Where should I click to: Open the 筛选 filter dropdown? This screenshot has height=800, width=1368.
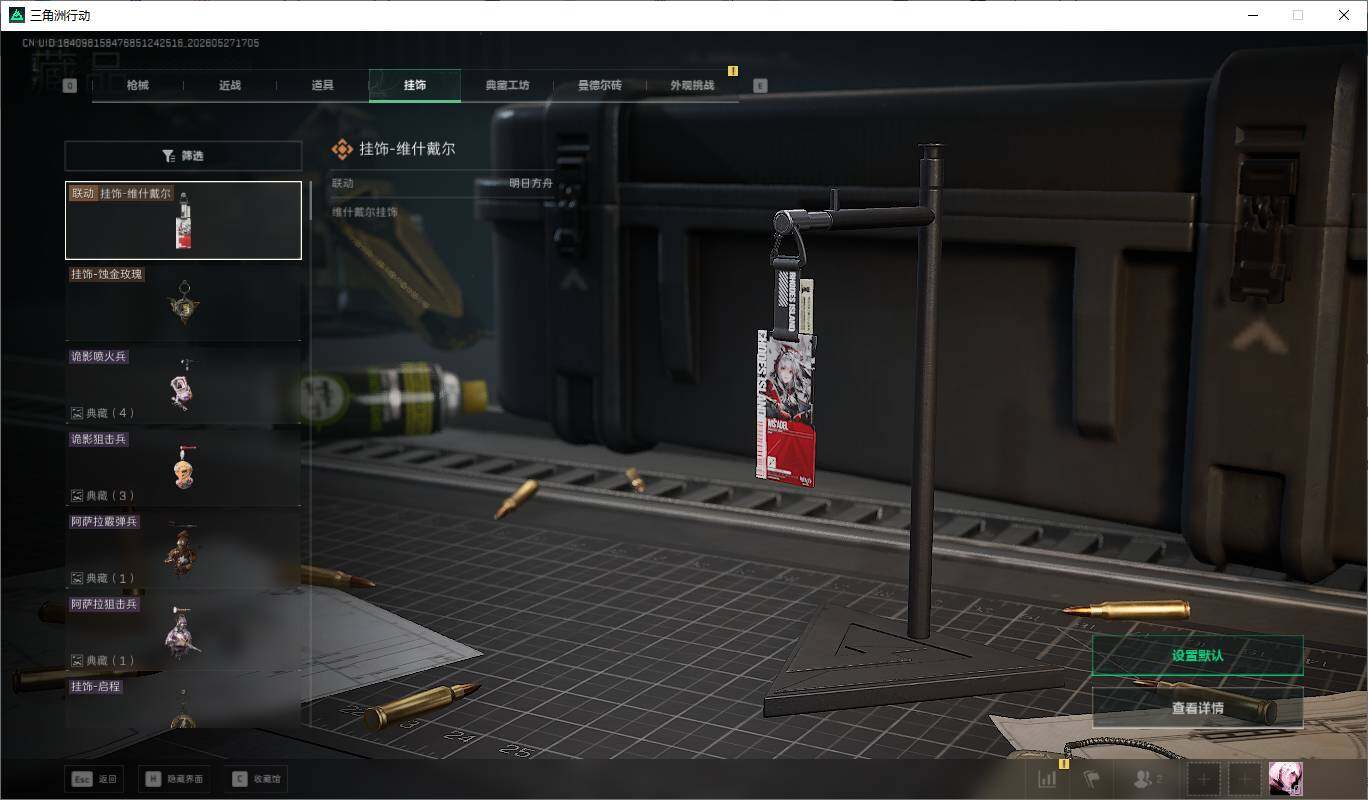pos(183,156)
